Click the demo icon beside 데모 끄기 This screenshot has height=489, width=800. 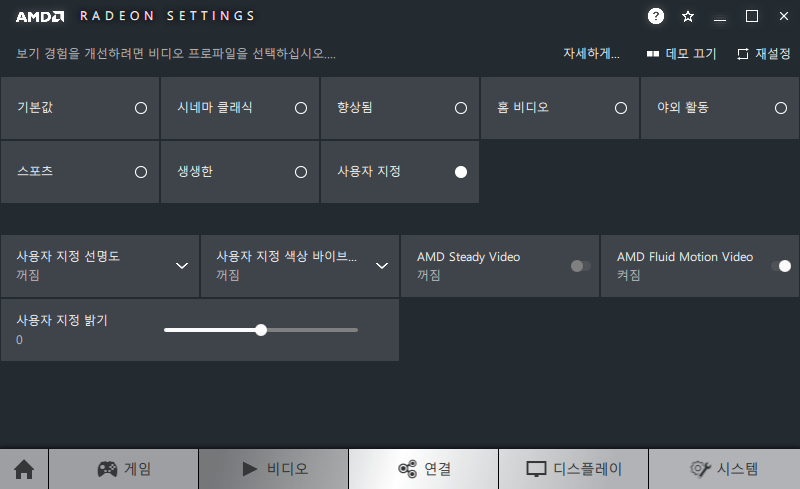click(653, 54)
